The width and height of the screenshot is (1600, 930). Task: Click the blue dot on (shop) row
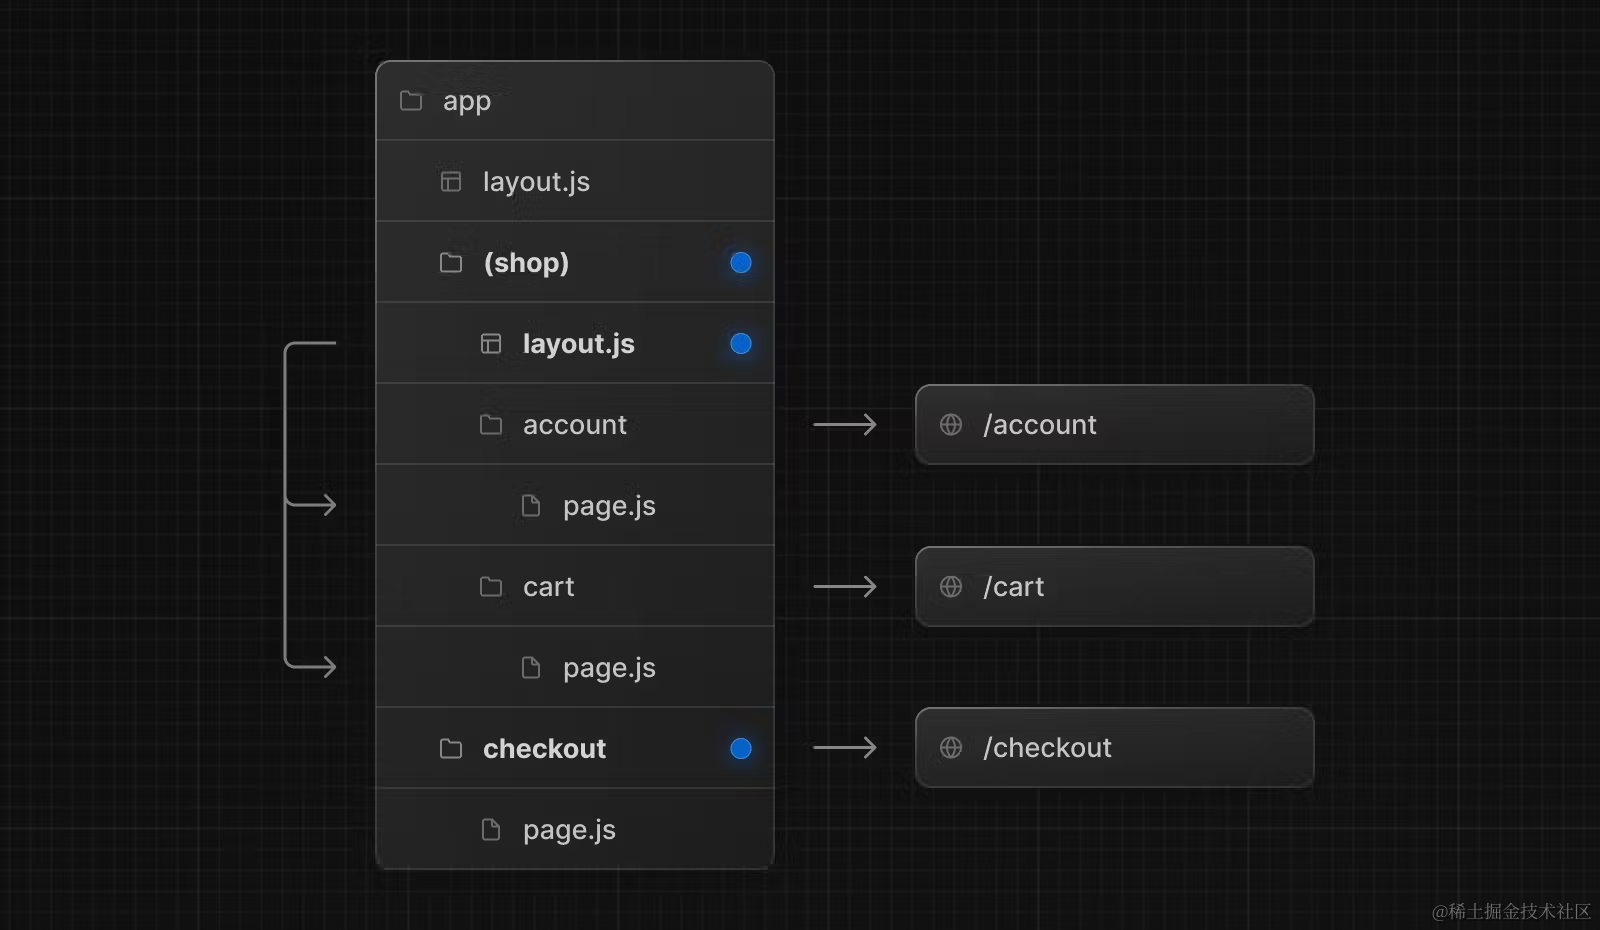click(x=741, y=263)
